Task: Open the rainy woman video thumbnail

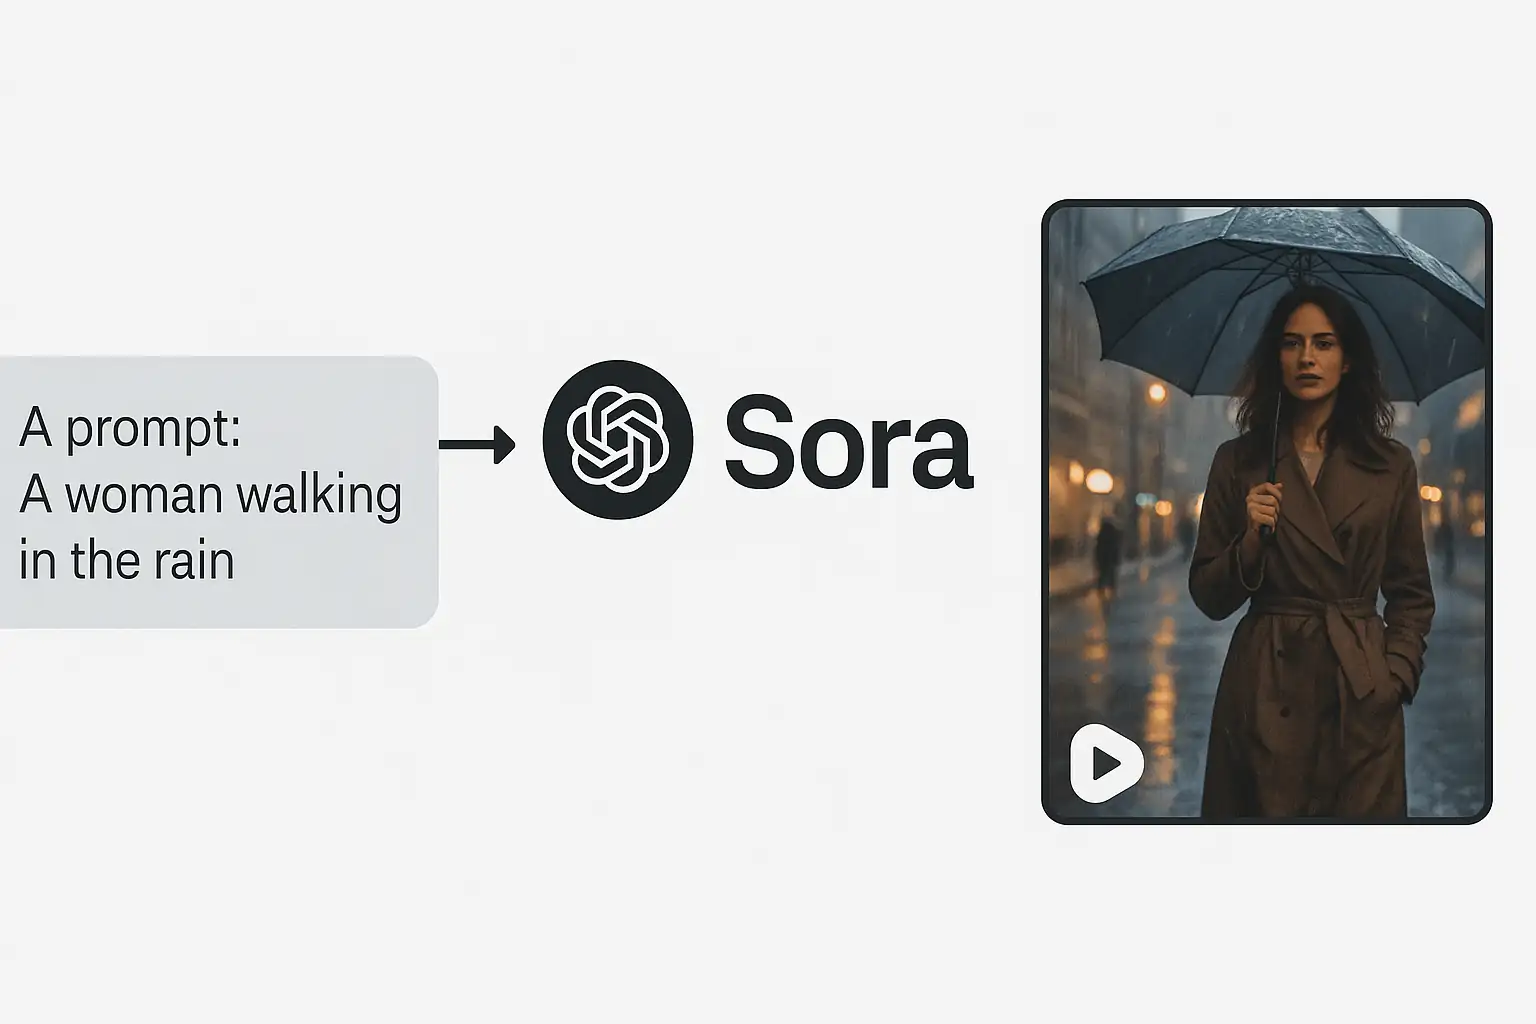Action: pyautogui.click(x=1267, y=512)
